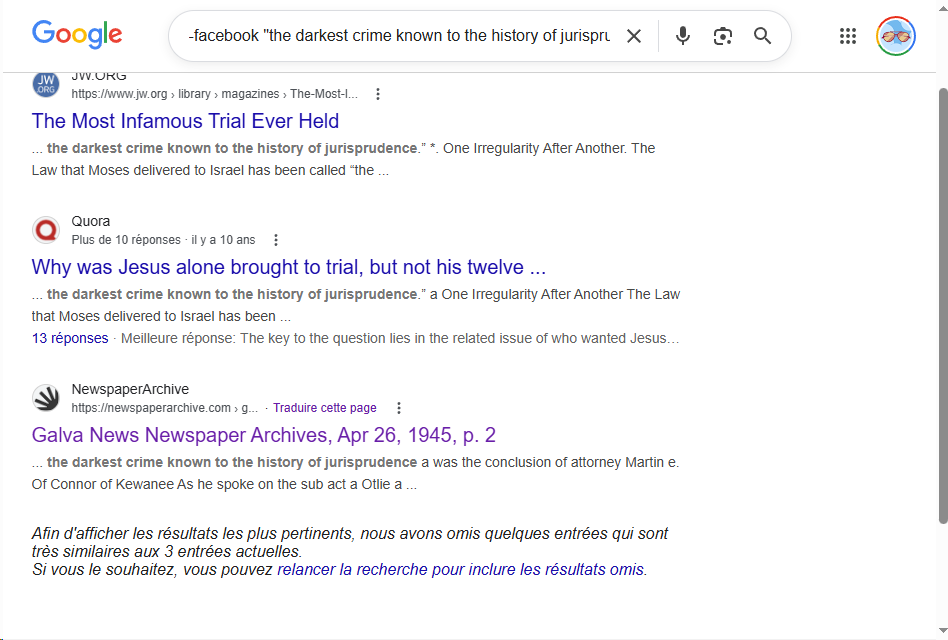948x640 pixels.
Task: Open the Quora result about Jesus's trial
Action: pyautogui.click(x=288, y=267)
